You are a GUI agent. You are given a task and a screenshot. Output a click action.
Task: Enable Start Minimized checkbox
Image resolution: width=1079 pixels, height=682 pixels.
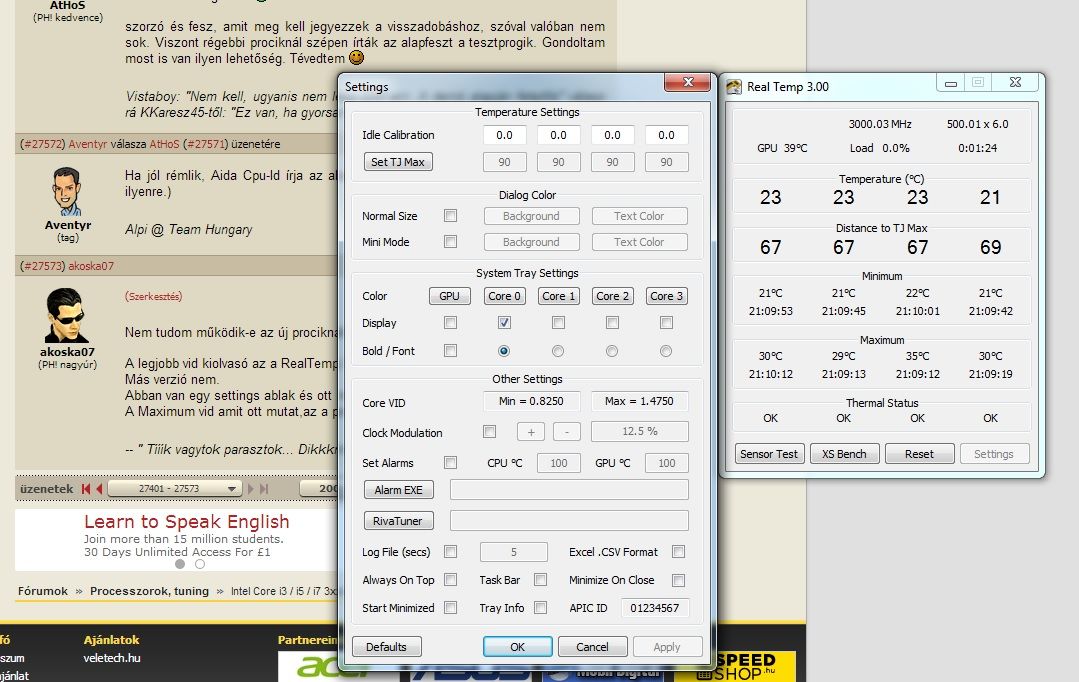pyautogui.click(x=450, y=608)
